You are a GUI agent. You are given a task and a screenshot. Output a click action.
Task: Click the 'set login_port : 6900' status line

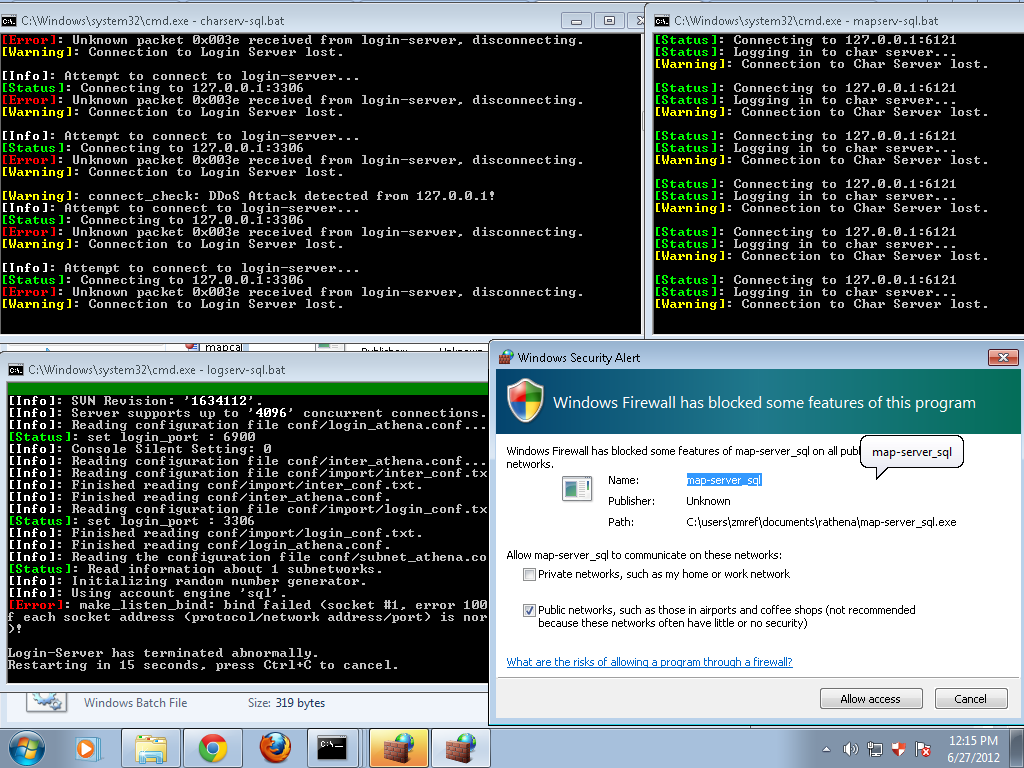(132, 437)
